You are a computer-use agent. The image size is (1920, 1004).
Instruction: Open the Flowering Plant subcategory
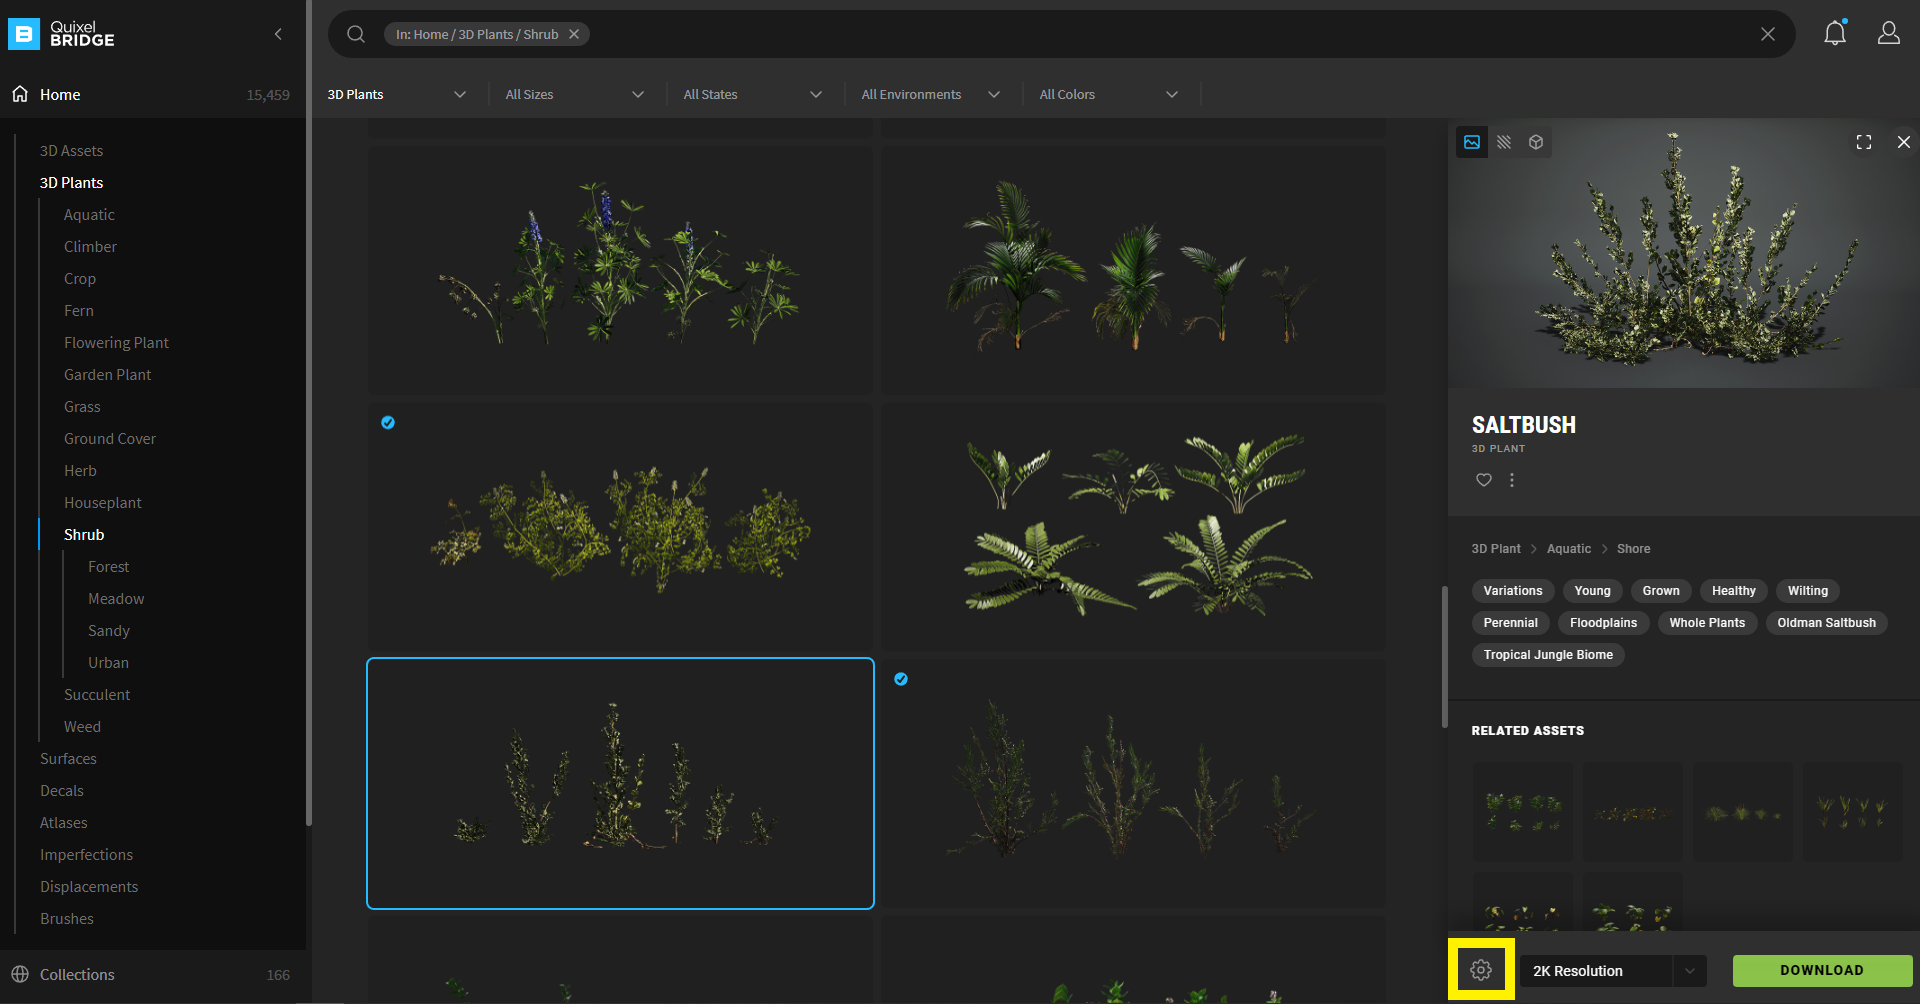(x=116, y=343)
